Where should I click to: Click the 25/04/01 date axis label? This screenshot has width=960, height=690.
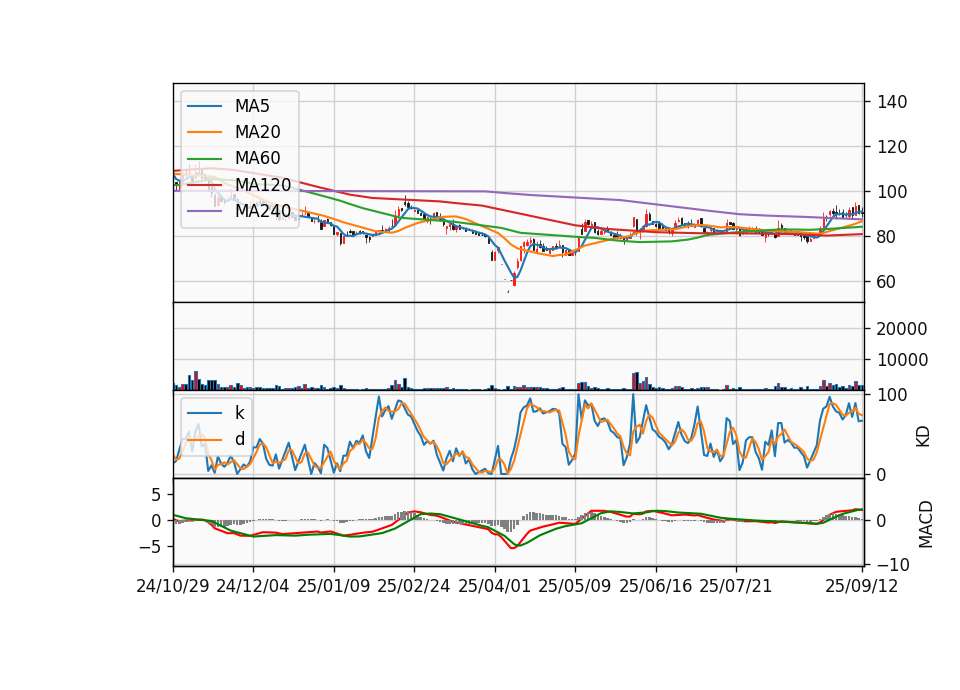495,586
